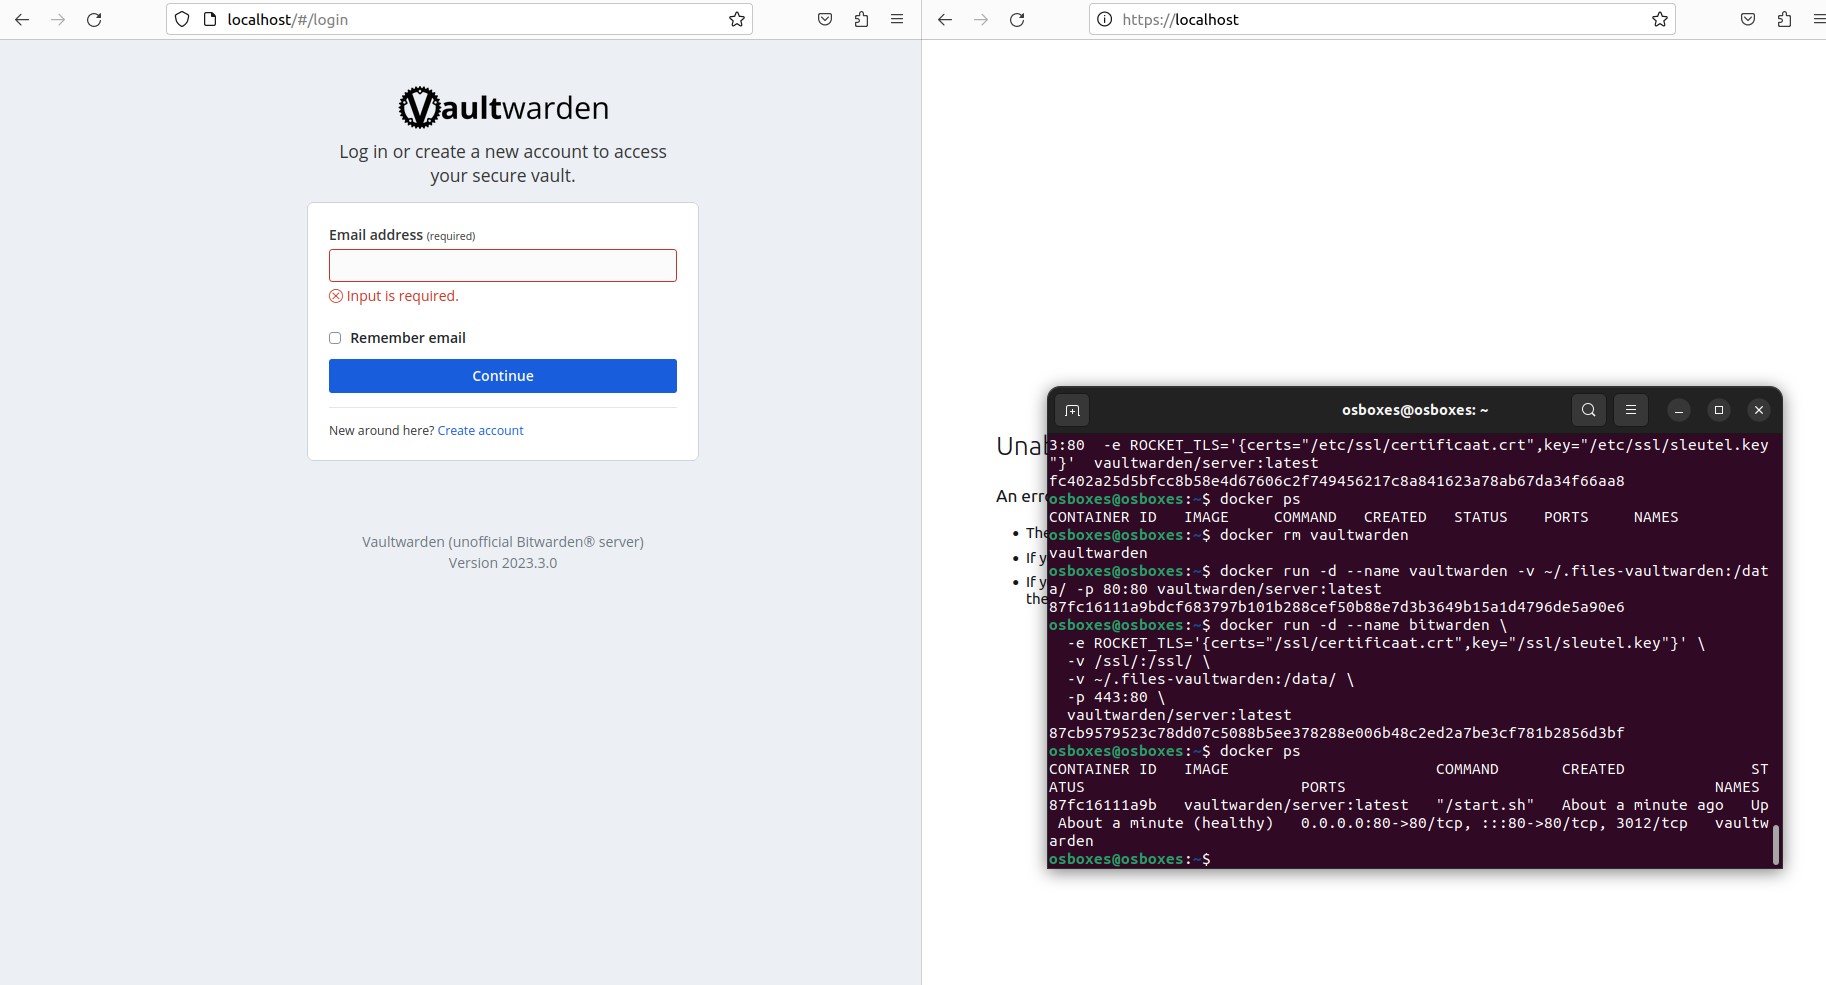Click the hash line starting 87cb9579523c
The width and height of the screenshot is (1826, 985).
click(1336, 733)
